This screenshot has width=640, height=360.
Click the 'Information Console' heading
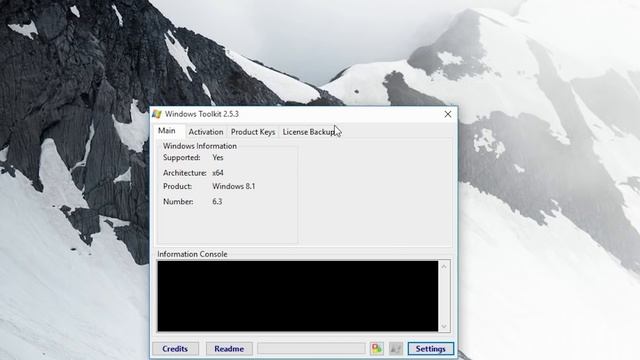pos(192,254)
